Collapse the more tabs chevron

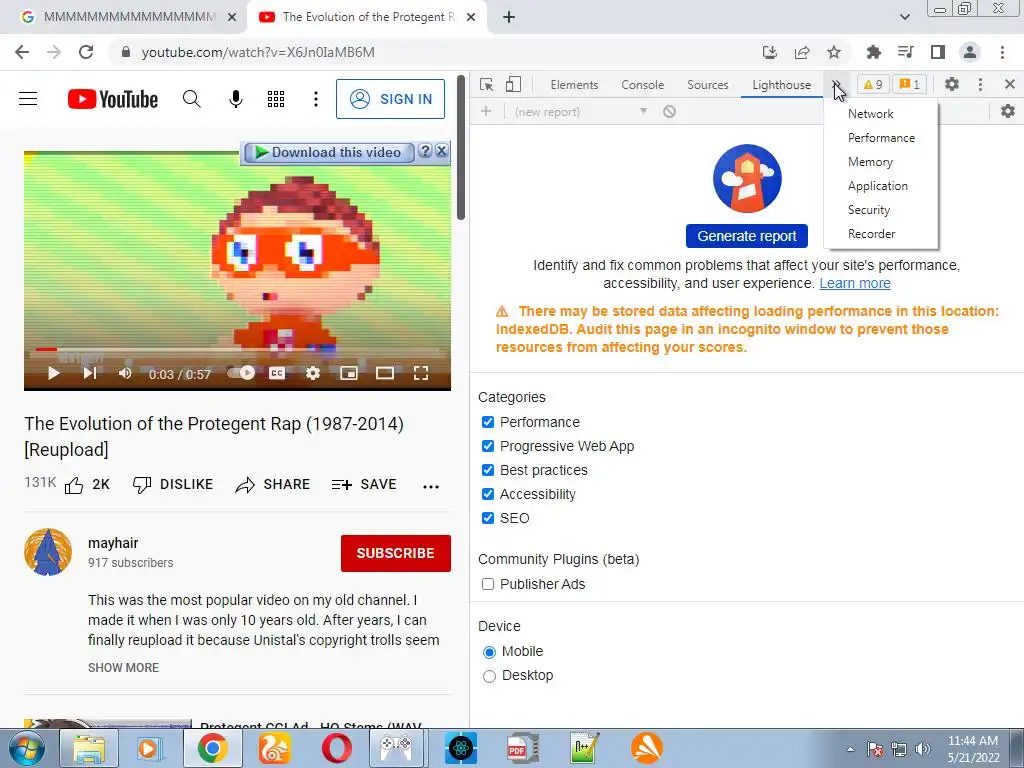836,85
